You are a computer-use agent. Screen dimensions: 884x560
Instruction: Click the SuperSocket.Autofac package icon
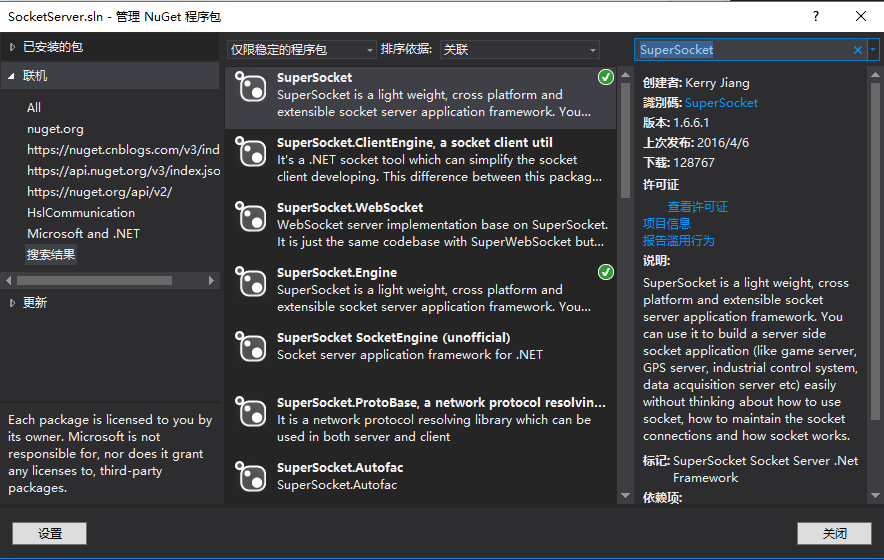[250, 477]
